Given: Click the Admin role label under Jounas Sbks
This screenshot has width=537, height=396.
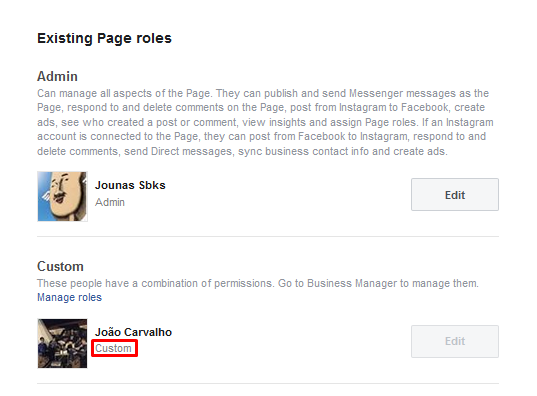Looking at the screenshot, I should tap(110, 202).
